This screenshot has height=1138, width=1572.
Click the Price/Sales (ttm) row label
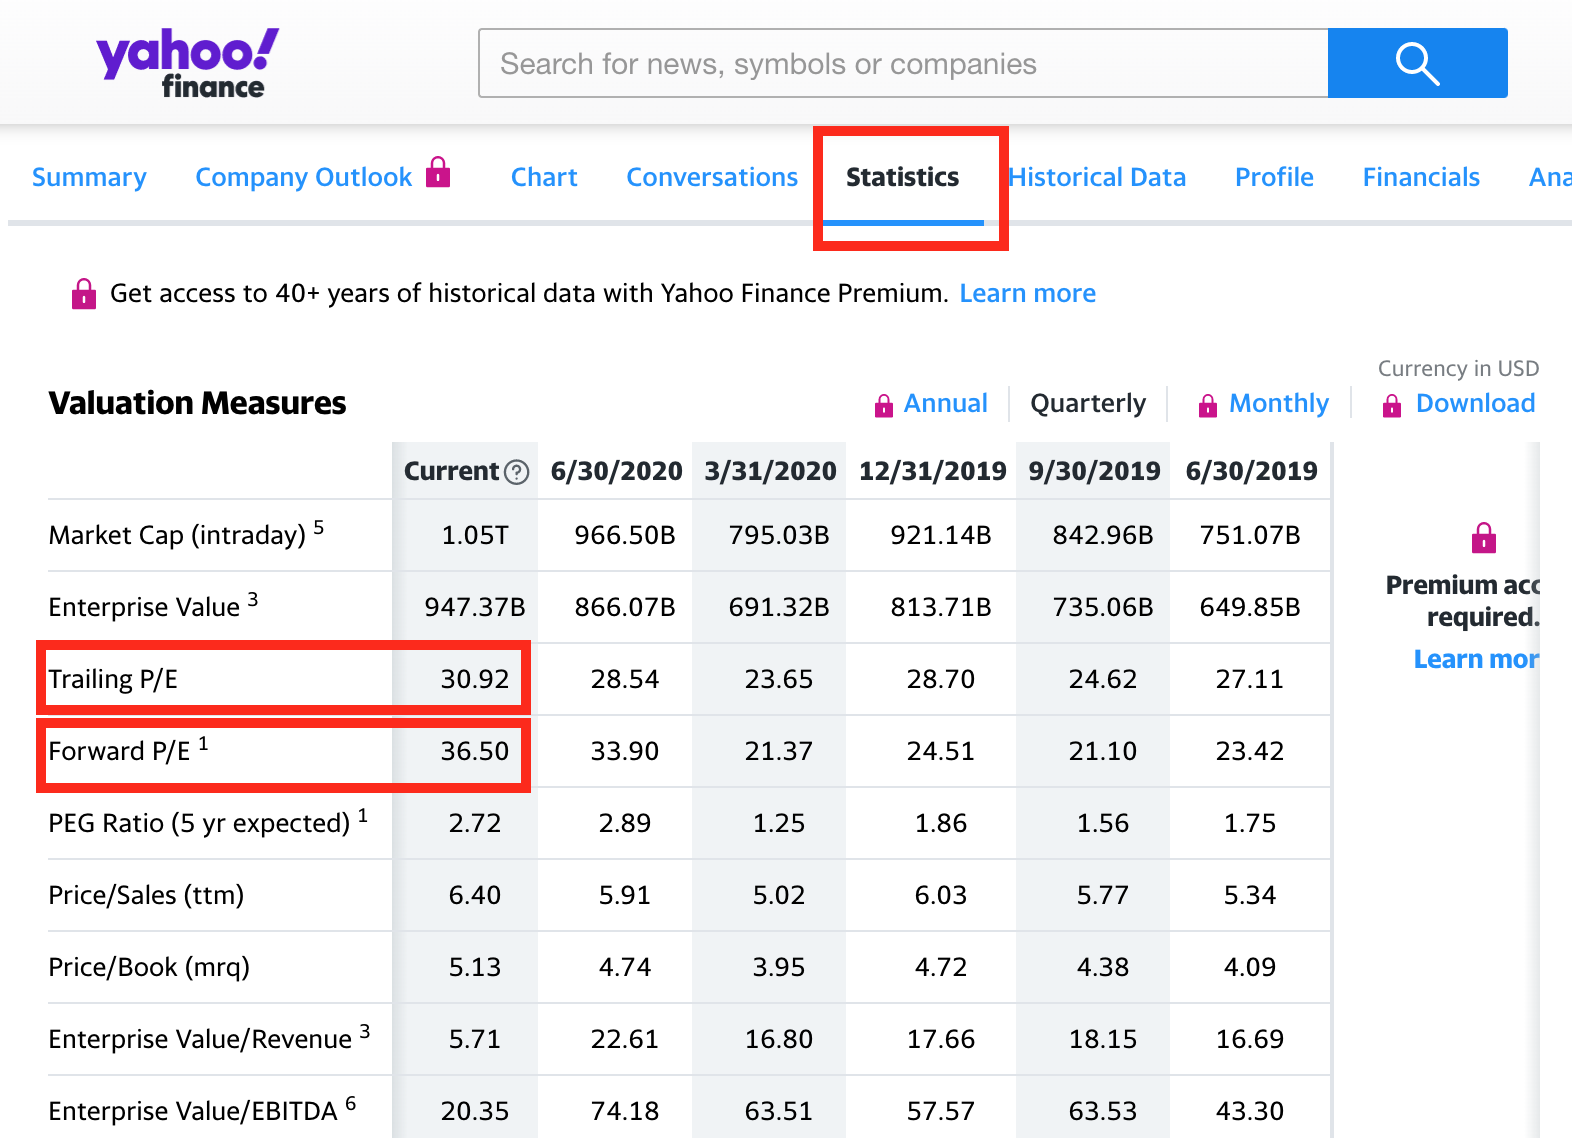point(146,895)
